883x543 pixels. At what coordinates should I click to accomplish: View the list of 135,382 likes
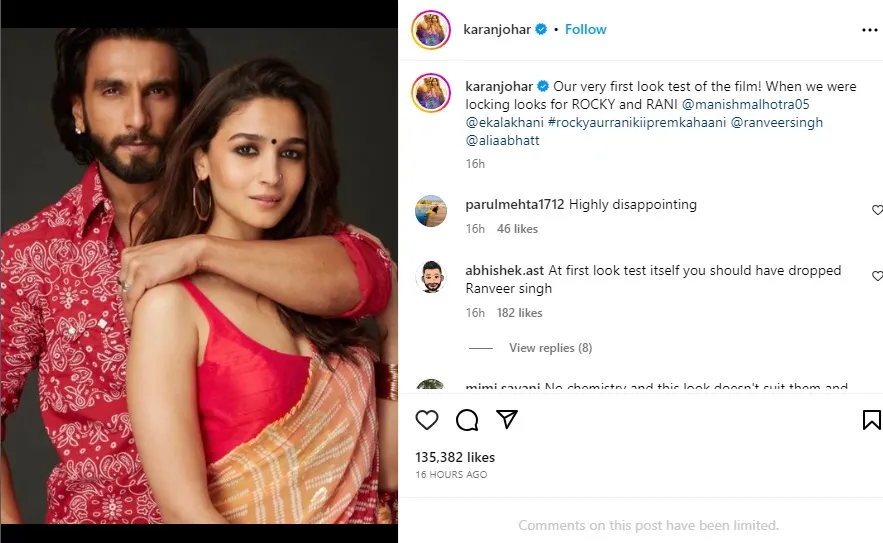coord(455,457)
